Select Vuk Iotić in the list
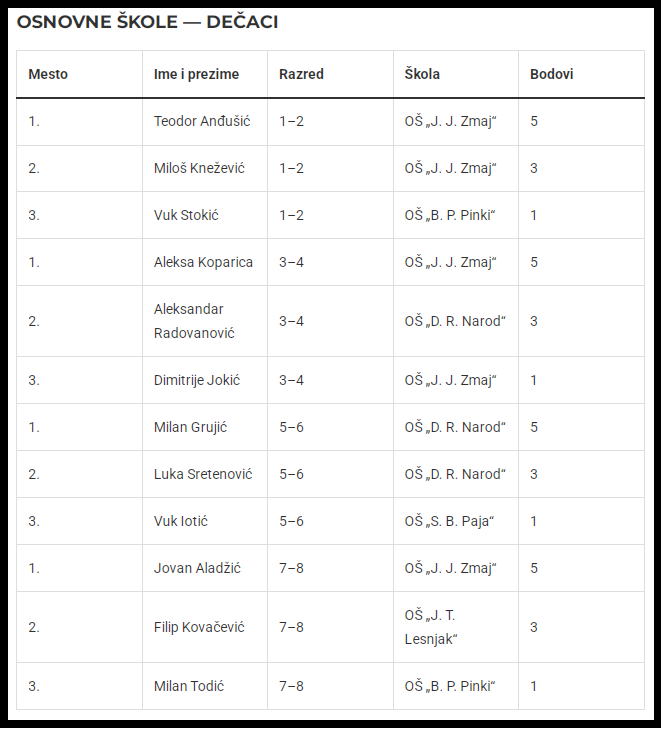 [x=181, y=521]
